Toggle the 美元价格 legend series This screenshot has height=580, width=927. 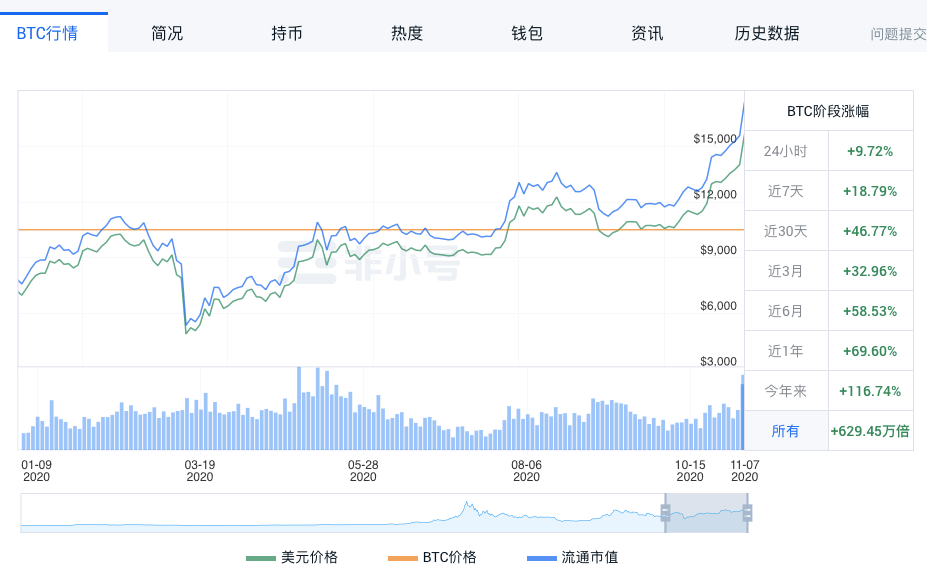291,557
